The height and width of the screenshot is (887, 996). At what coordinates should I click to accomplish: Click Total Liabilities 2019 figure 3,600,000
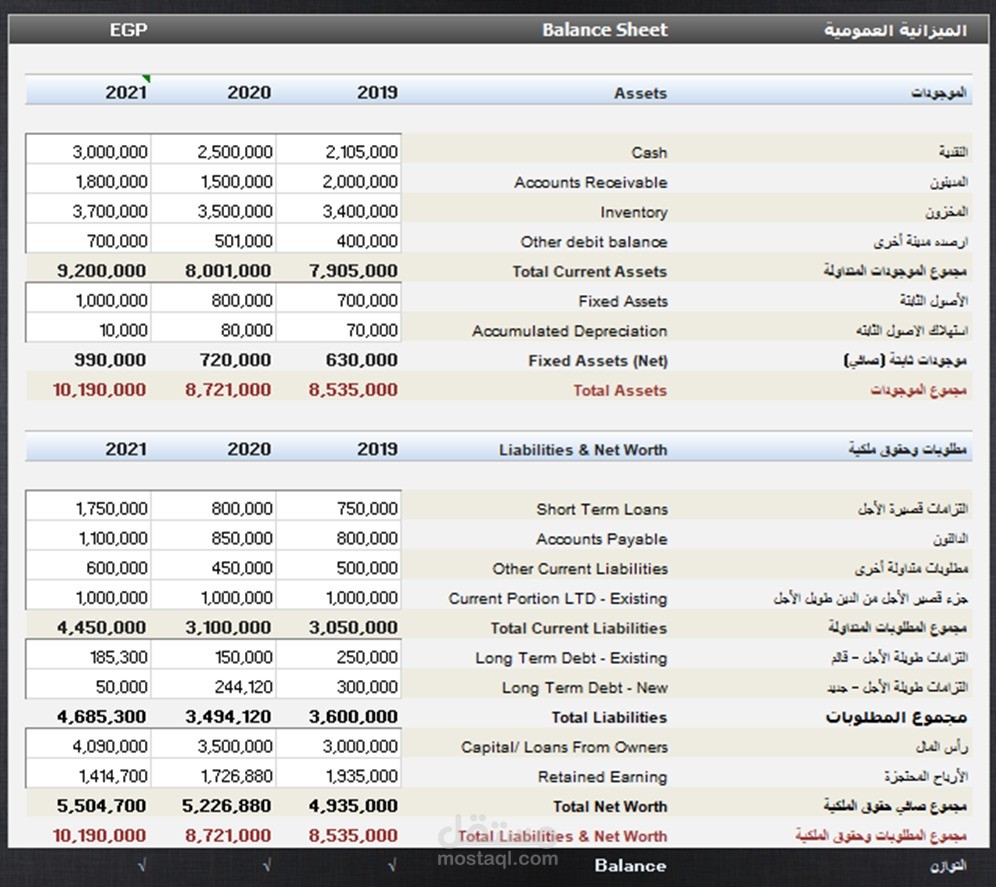pos(353,717)
